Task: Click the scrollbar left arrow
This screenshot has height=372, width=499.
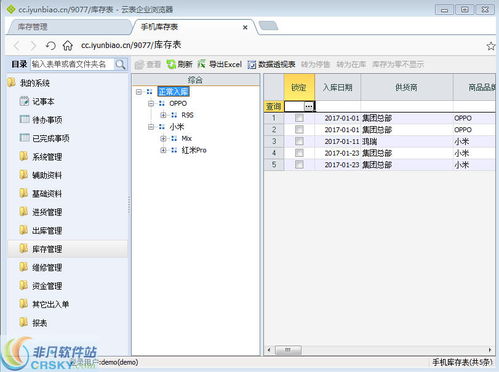Action: (x=269, y=350)
